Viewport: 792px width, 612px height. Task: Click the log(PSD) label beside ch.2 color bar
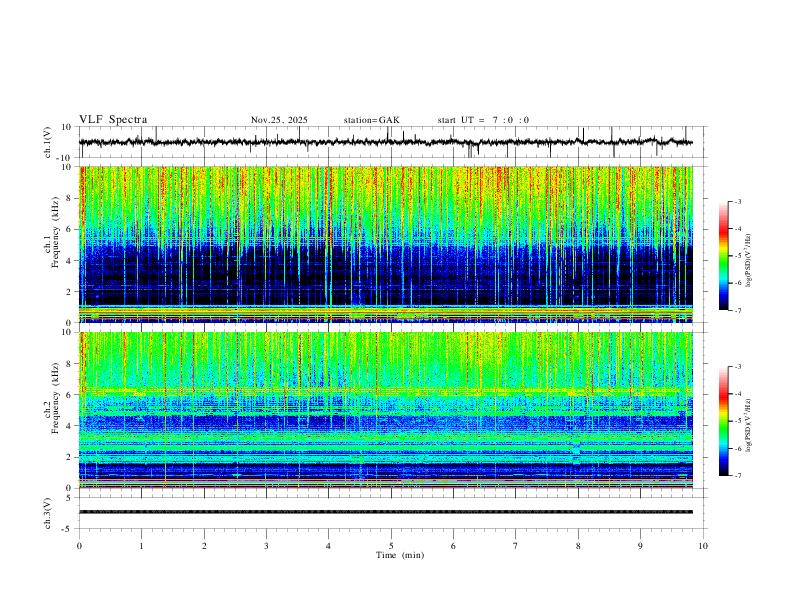[x=748, y=425]
